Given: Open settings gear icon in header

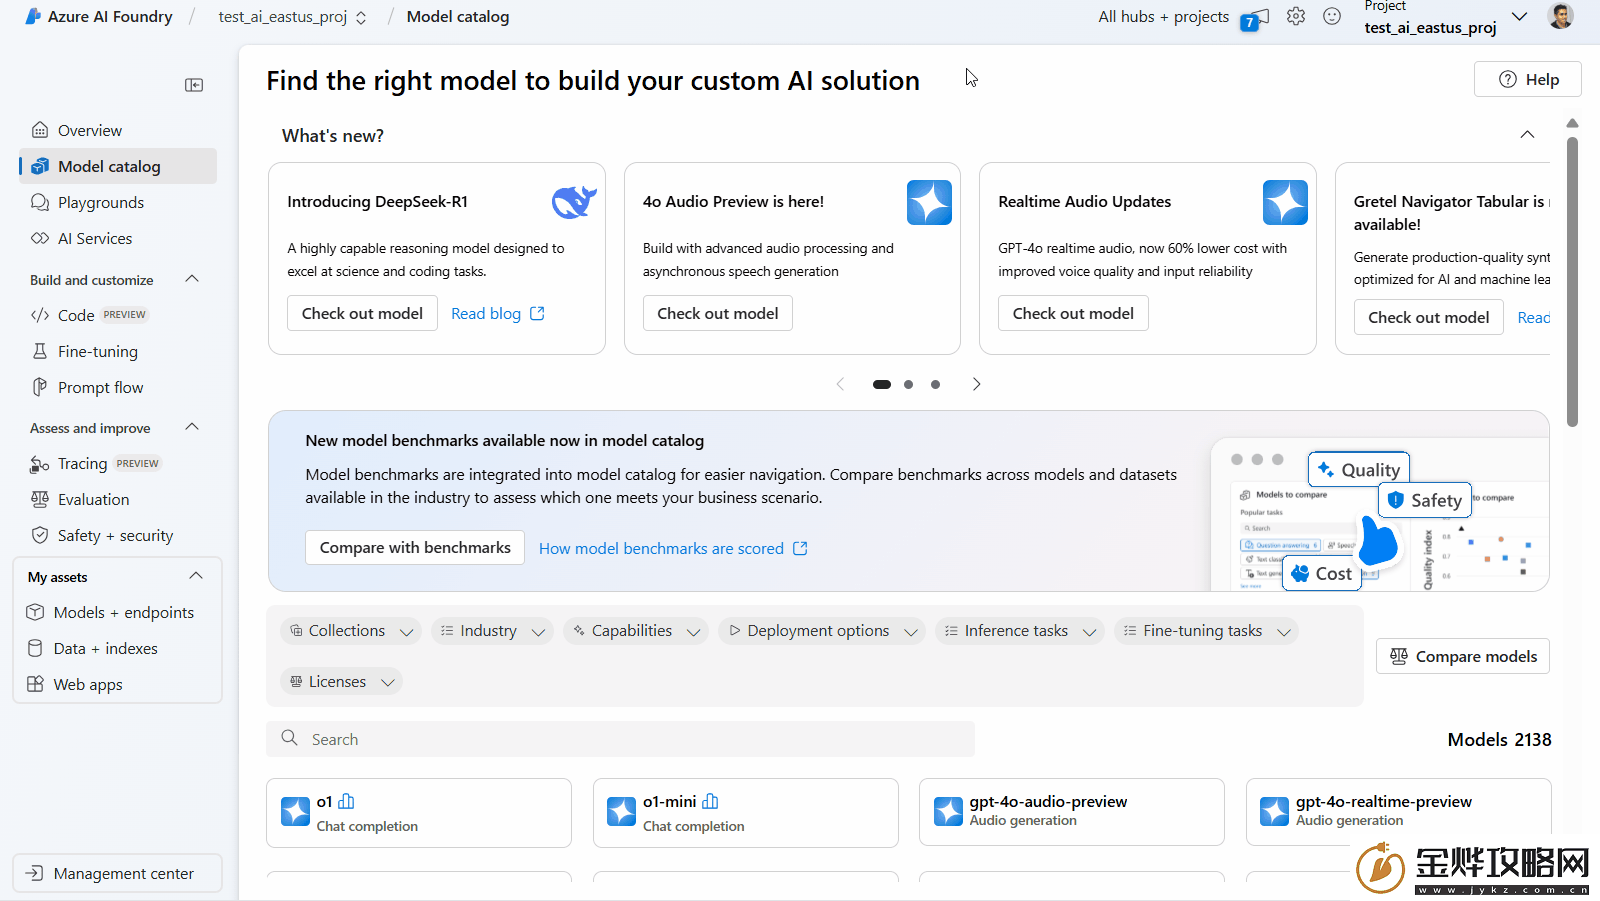Looking at the screenshot, I should [x=1296, y=16].
